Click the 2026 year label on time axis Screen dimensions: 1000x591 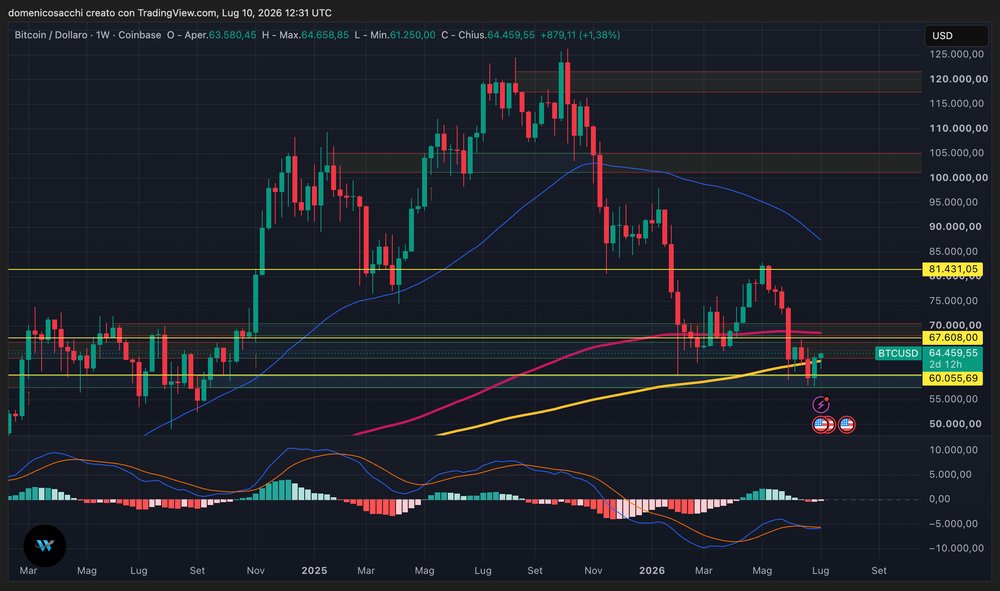coord(652,570)
